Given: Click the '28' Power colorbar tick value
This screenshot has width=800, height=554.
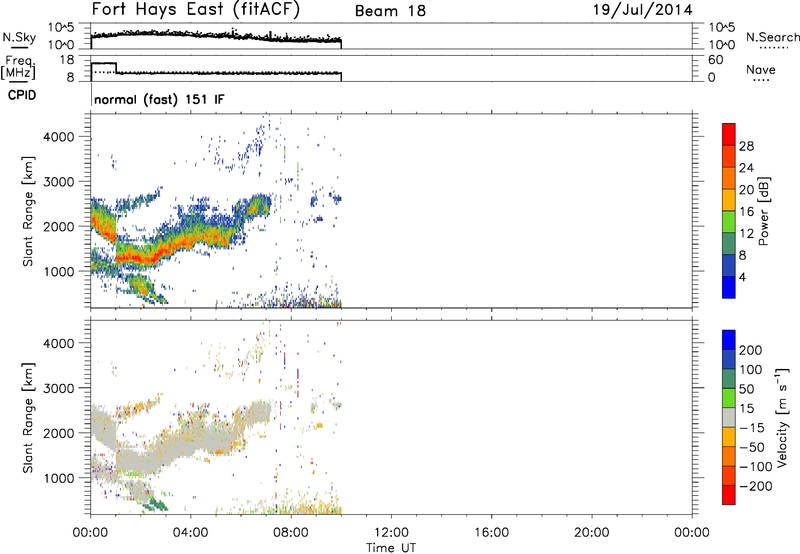Looking at the screenshot, I should pos(746,146).
